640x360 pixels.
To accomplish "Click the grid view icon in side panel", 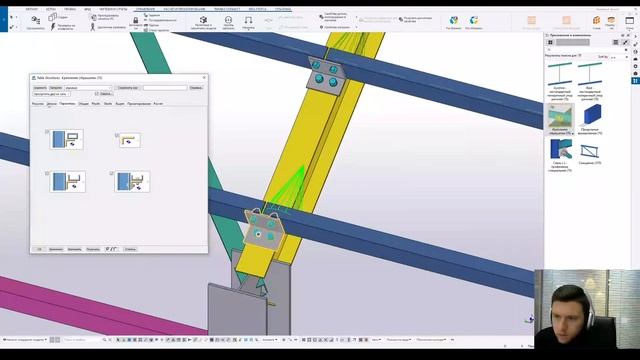I will coord(550,42).
